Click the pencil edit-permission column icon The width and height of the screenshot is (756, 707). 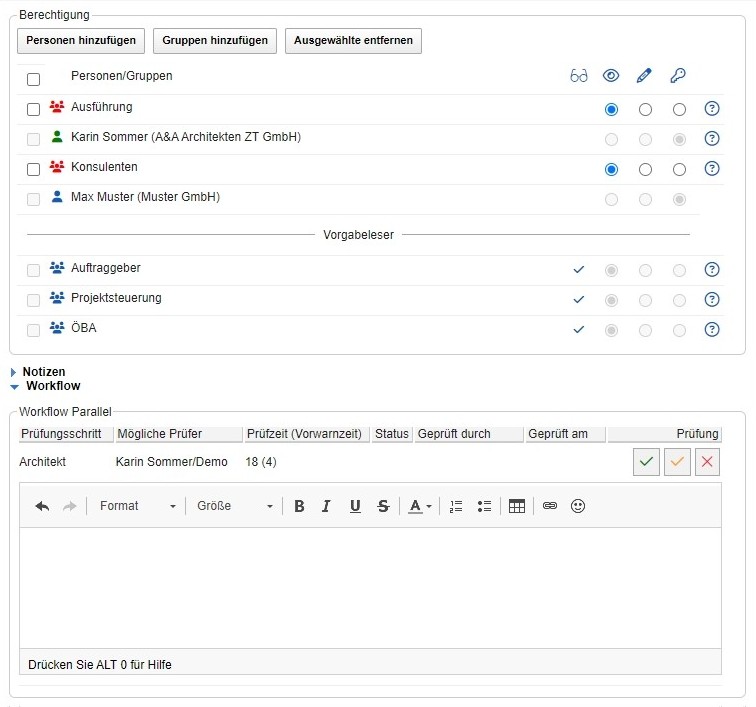pos(644,76)
